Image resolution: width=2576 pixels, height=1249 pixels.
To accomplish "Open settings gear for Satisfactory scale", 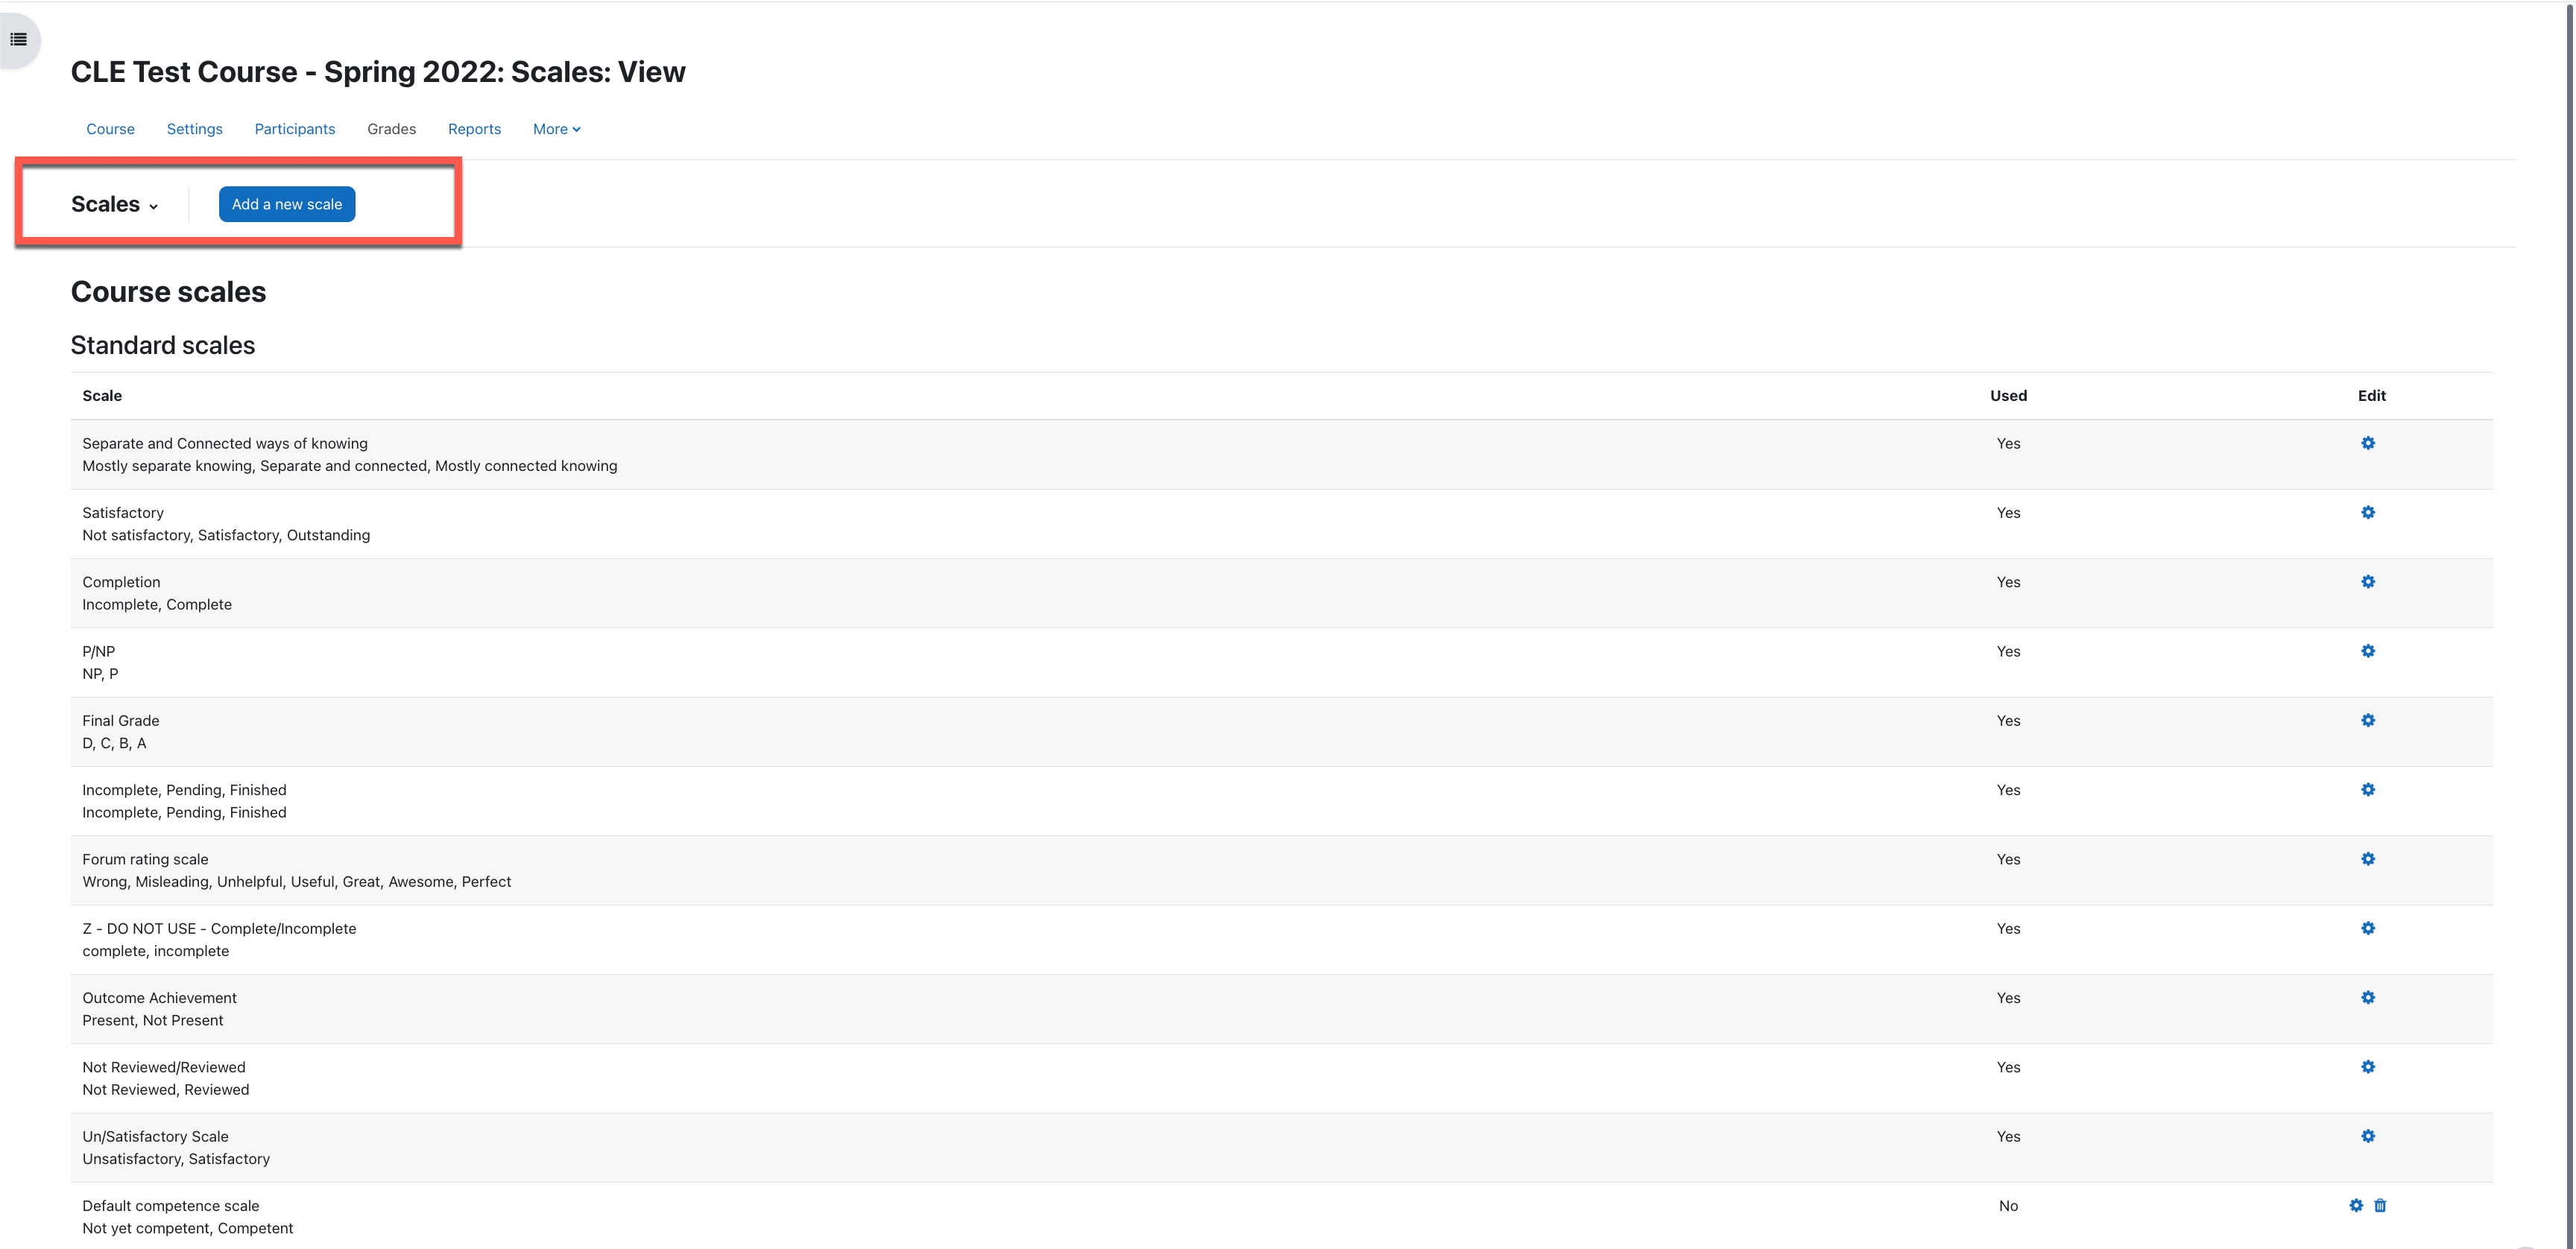I will coord(2367,512).
